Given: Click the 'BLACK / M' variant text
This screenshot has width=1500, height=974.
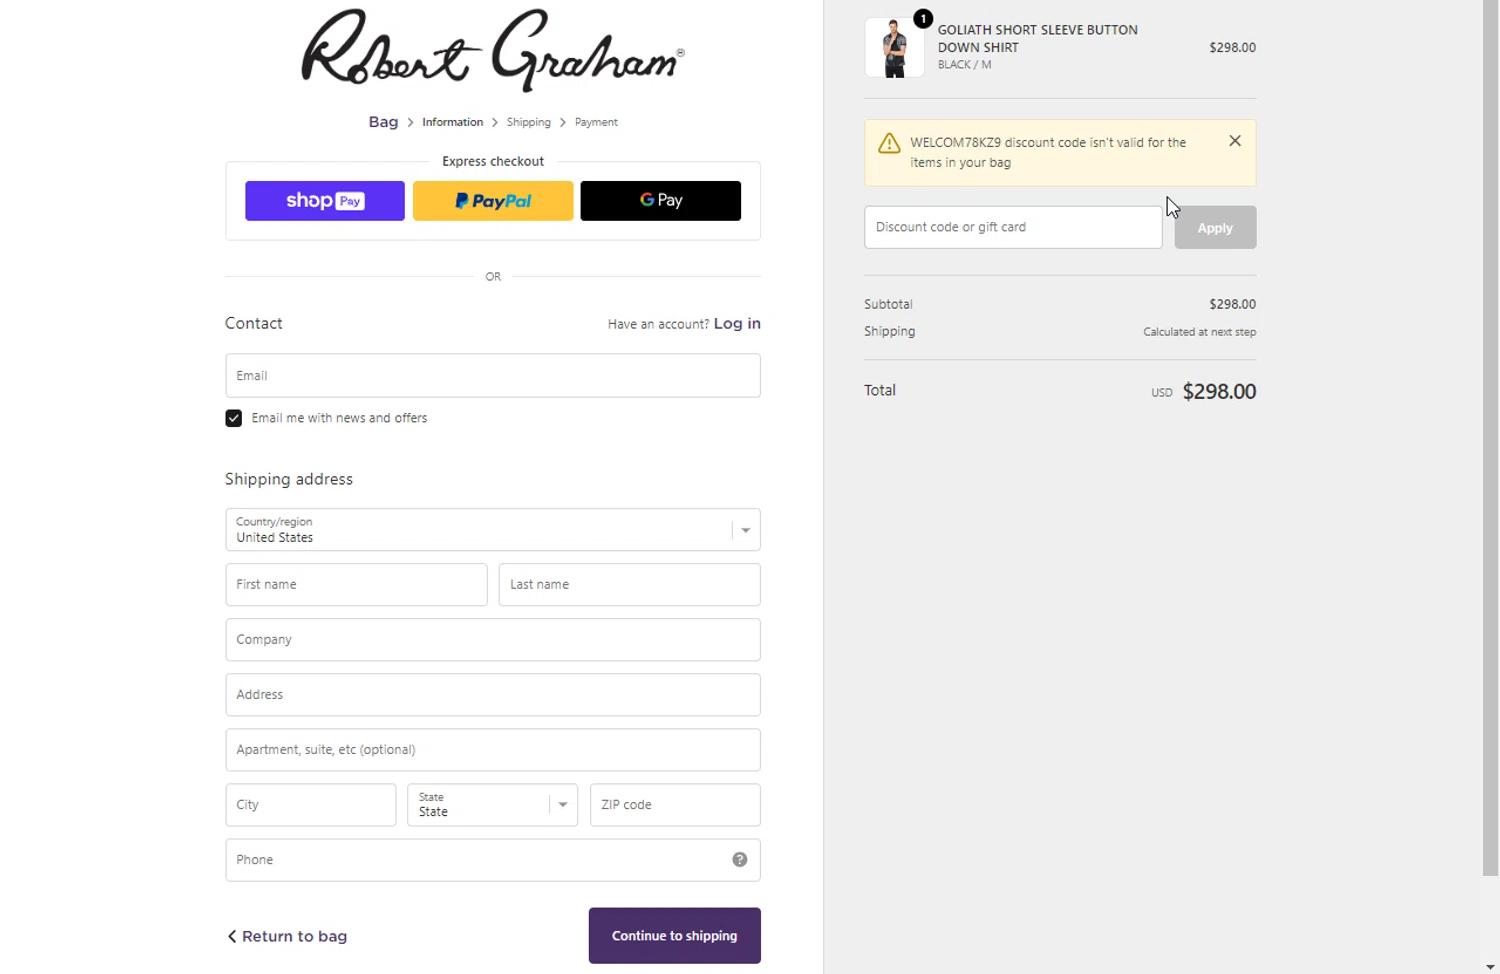Looking at the screenshot, I should [x=965, y=64].
